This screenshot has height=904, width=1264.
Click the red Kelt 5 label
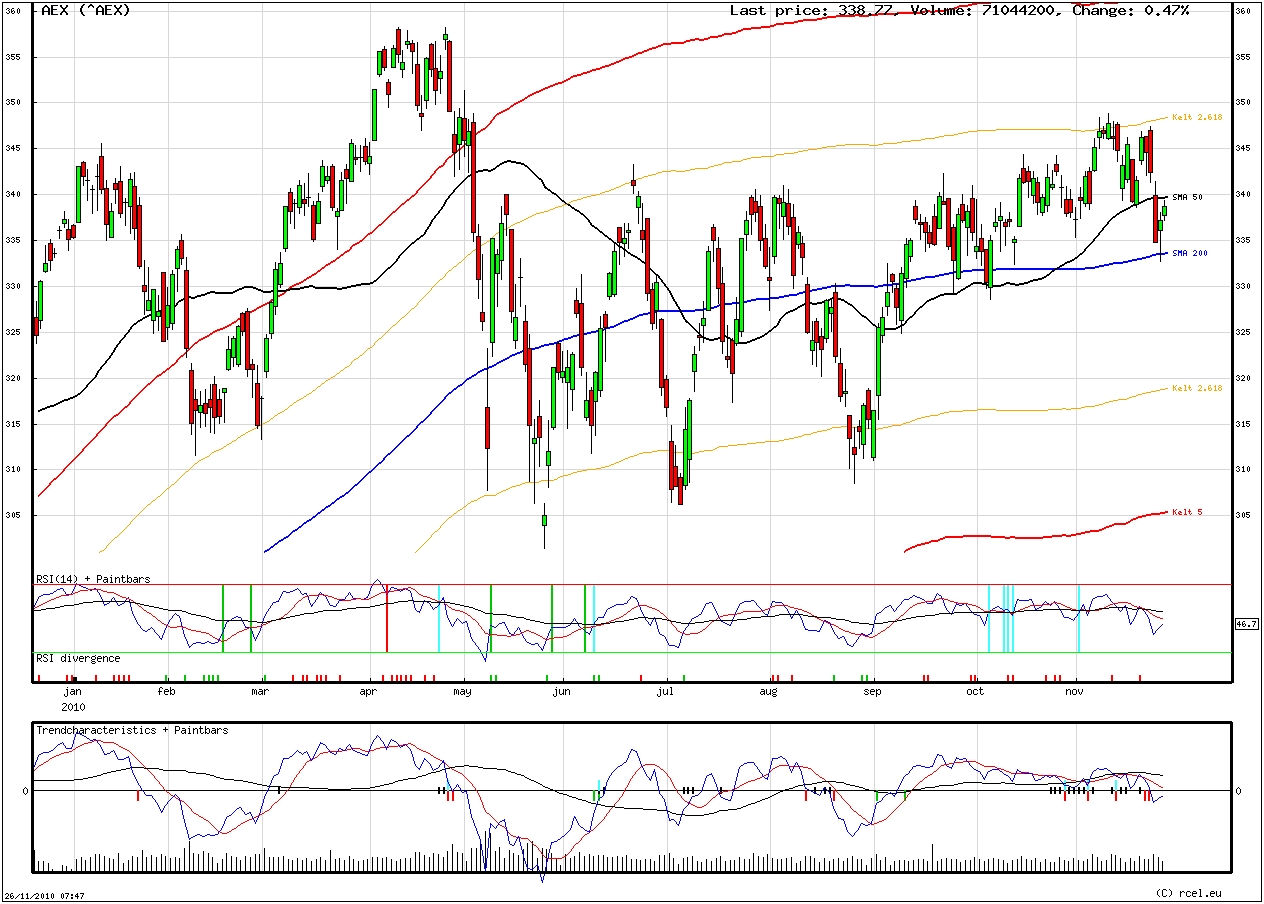pyautogui.click(x=1187, y=512)
